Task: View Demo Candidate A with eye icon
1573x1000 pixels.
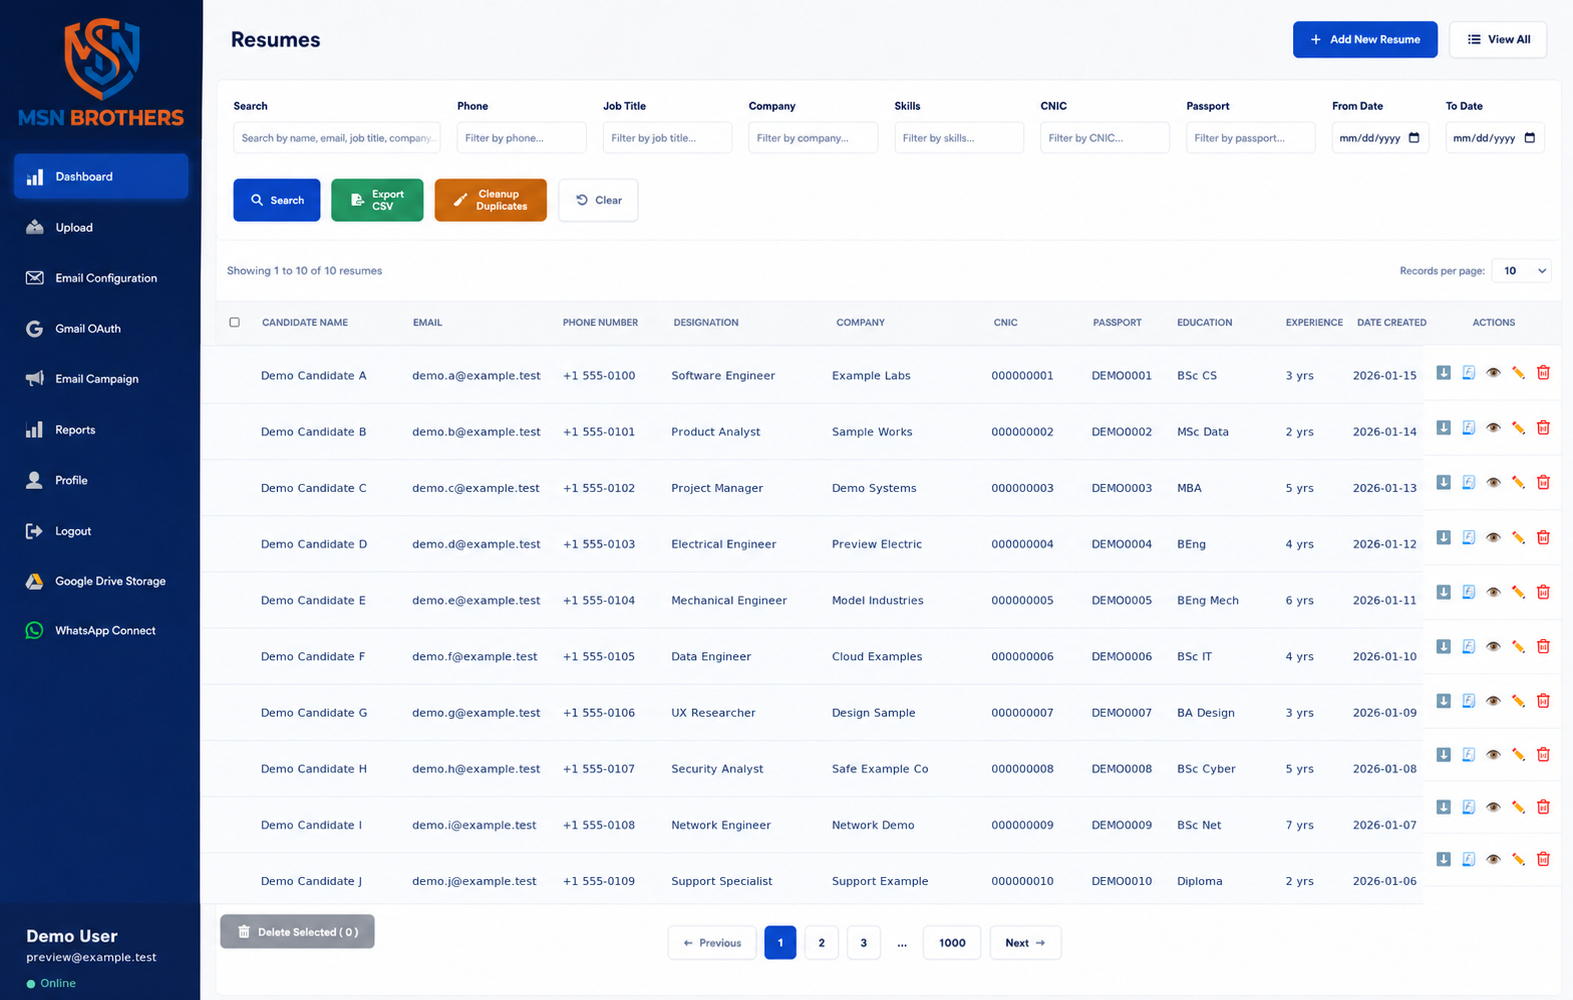Action: (1493, 372)
